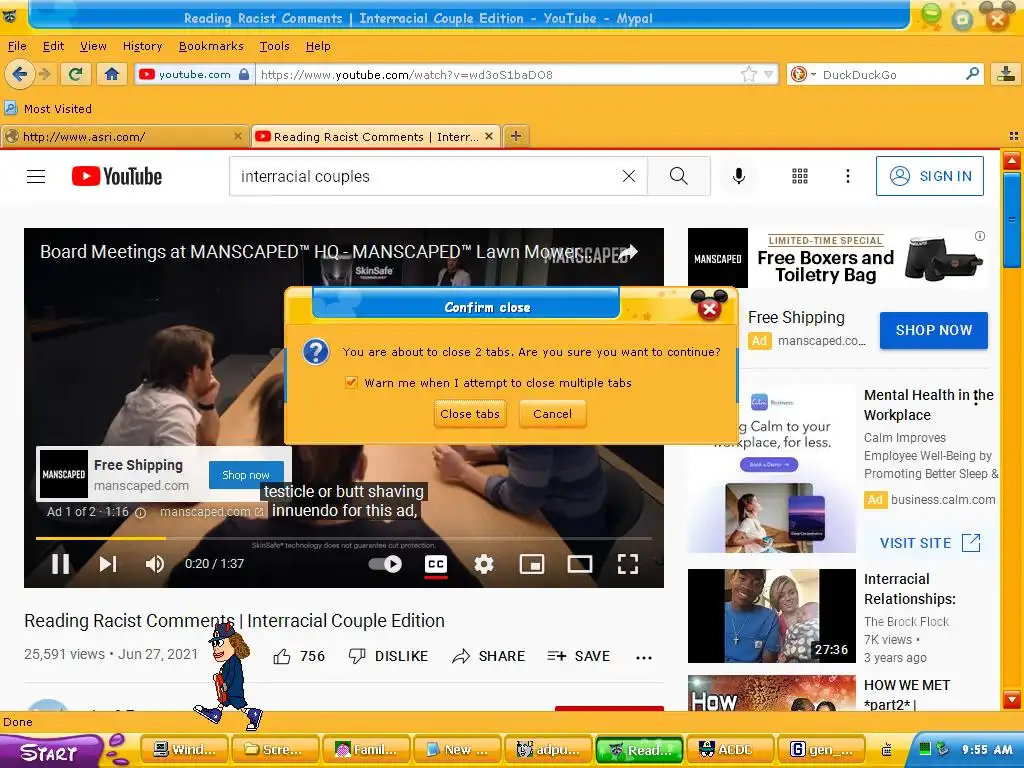Viewport: 1024px width, 768px height.
Task: Switch to theater mode
Action: coord(580,564)
